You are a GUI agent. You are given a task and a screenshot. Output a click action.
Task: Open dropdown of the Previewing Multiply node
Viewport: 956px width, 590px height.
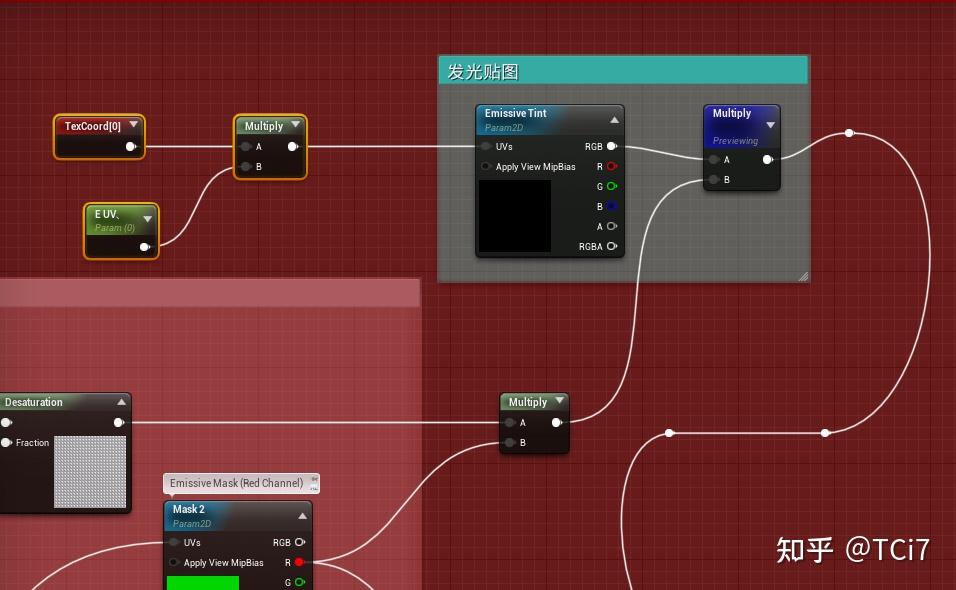(x=771, y=125)
